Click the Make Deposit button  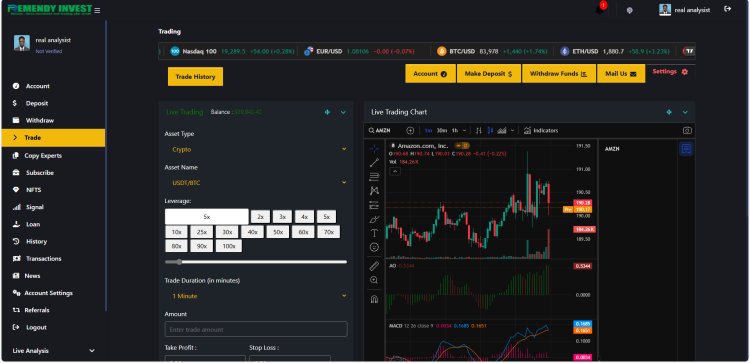(x=488, y=74)
